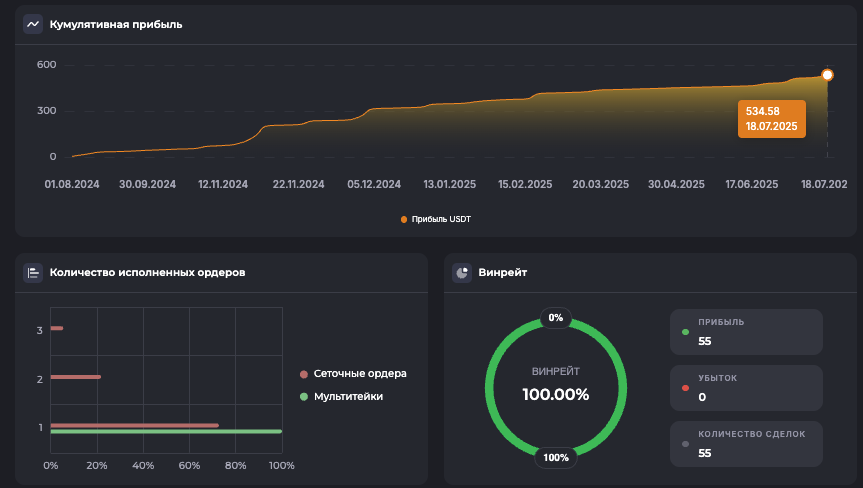863x488 pixels.
Task: Click the bar chart icon beside Количество исполненных ордеров
Action: (33, 272)
